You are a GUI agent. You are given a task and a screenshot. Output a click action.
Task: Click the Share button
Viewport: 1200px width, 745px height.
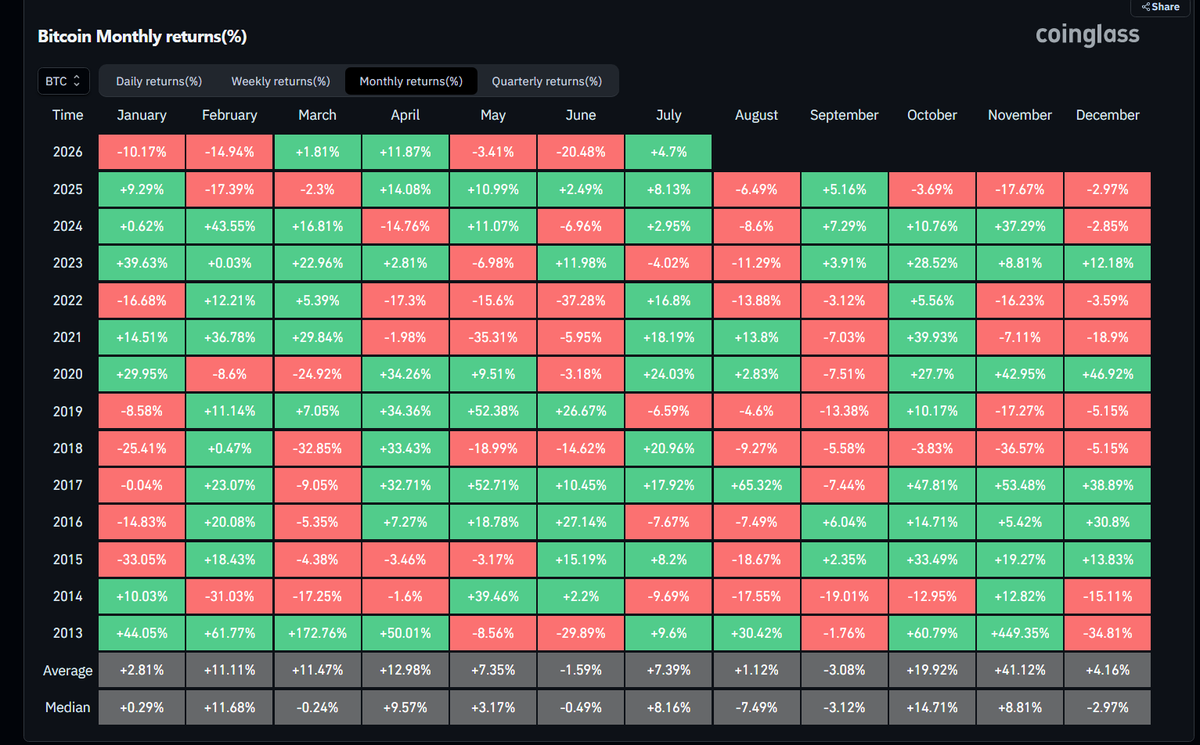pos(1160,7)
